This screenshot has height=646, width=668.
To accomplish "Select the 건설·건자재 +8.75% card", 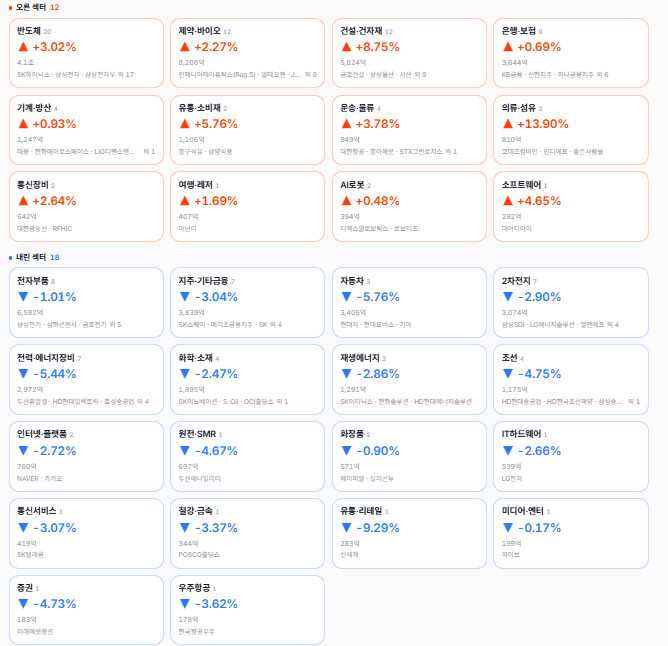I will click(x=409, y=53).
